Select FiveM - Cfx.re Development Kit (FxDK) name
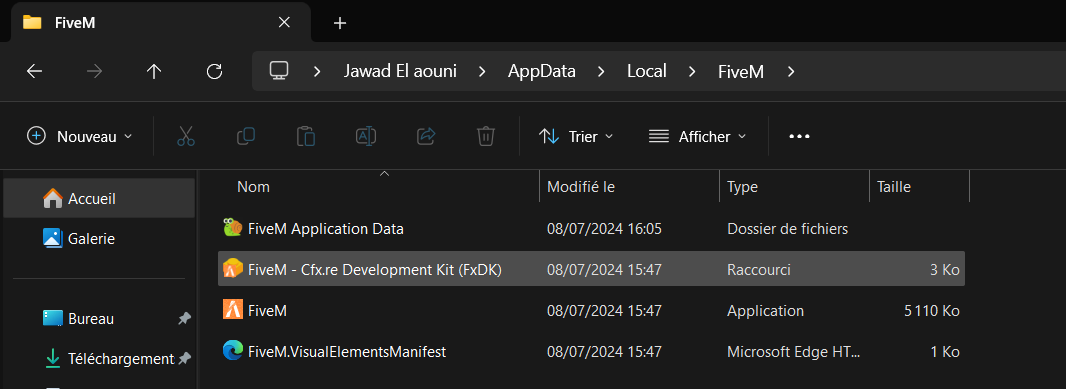This screenshot has height=389, width=1066. point(375,269)
